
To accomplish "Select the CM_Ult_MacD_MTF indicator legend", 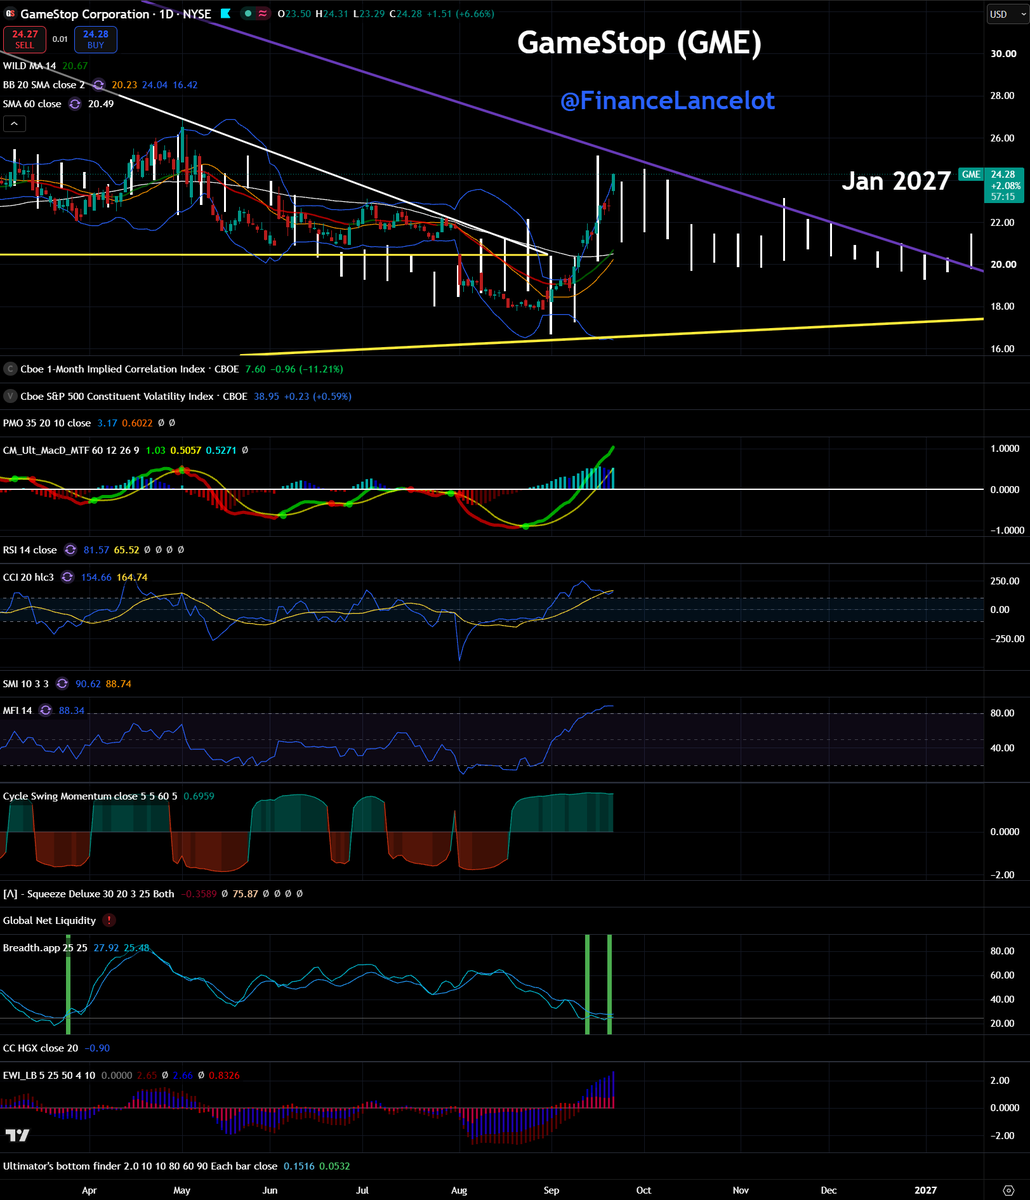I will click(70, 450).
